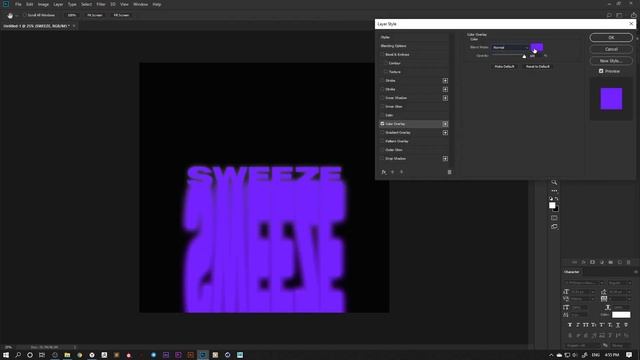Click the Faux Bold icon in Character panel
Viewport: 640px width, 360px height.
coord(570,325)
